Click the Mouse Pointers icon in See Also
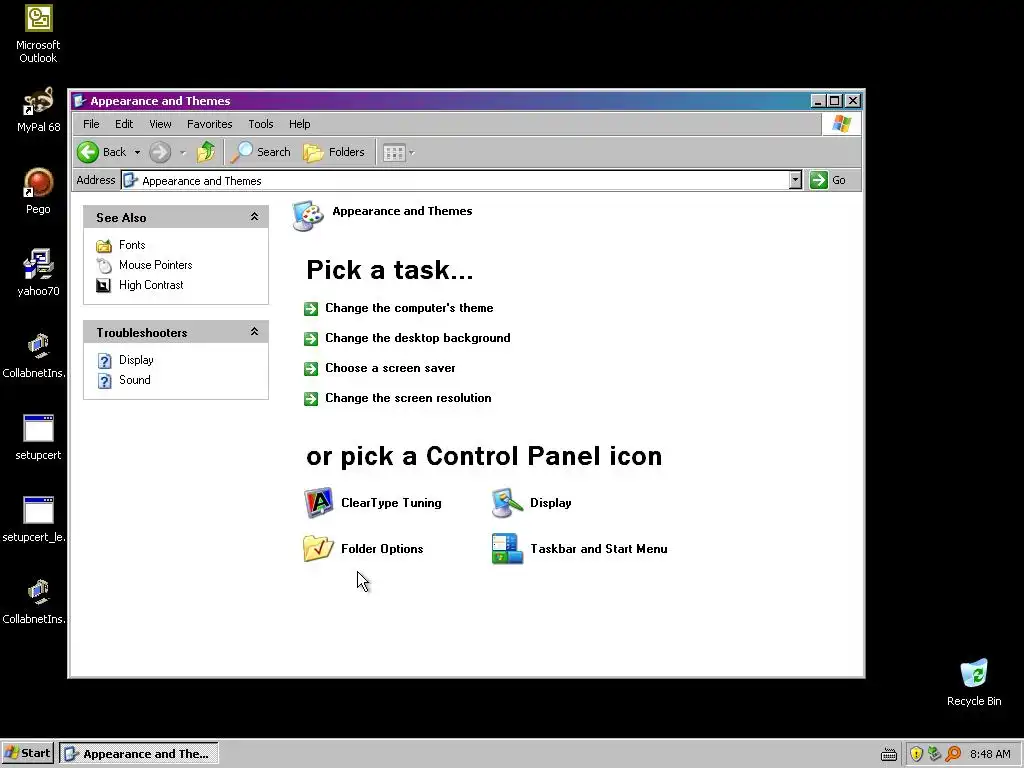1024x768 pixels. 104,265
